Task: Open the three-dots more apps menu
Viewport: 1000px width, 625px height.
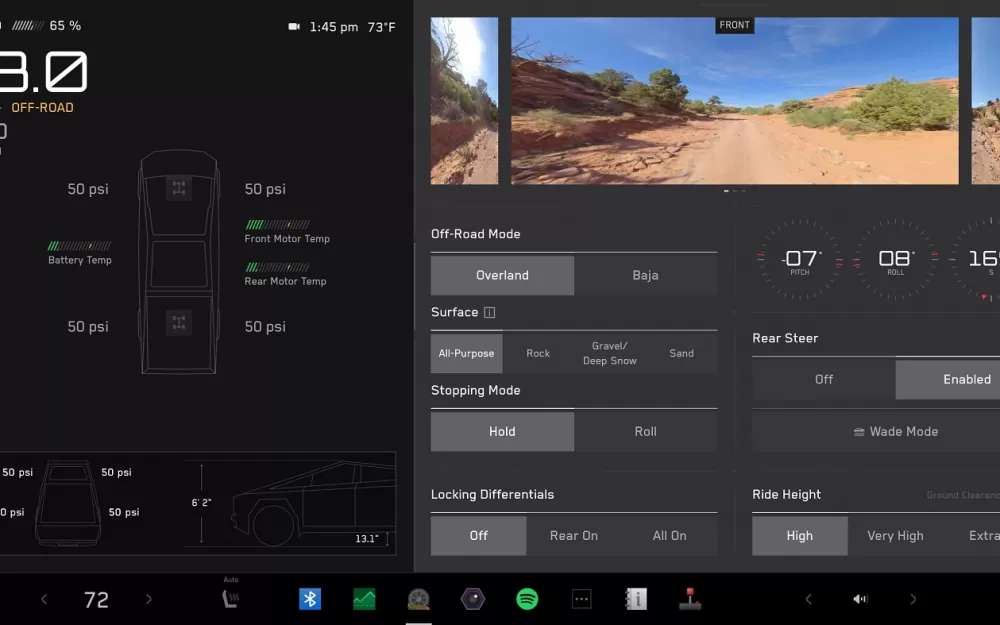Action: coord(581,599)
